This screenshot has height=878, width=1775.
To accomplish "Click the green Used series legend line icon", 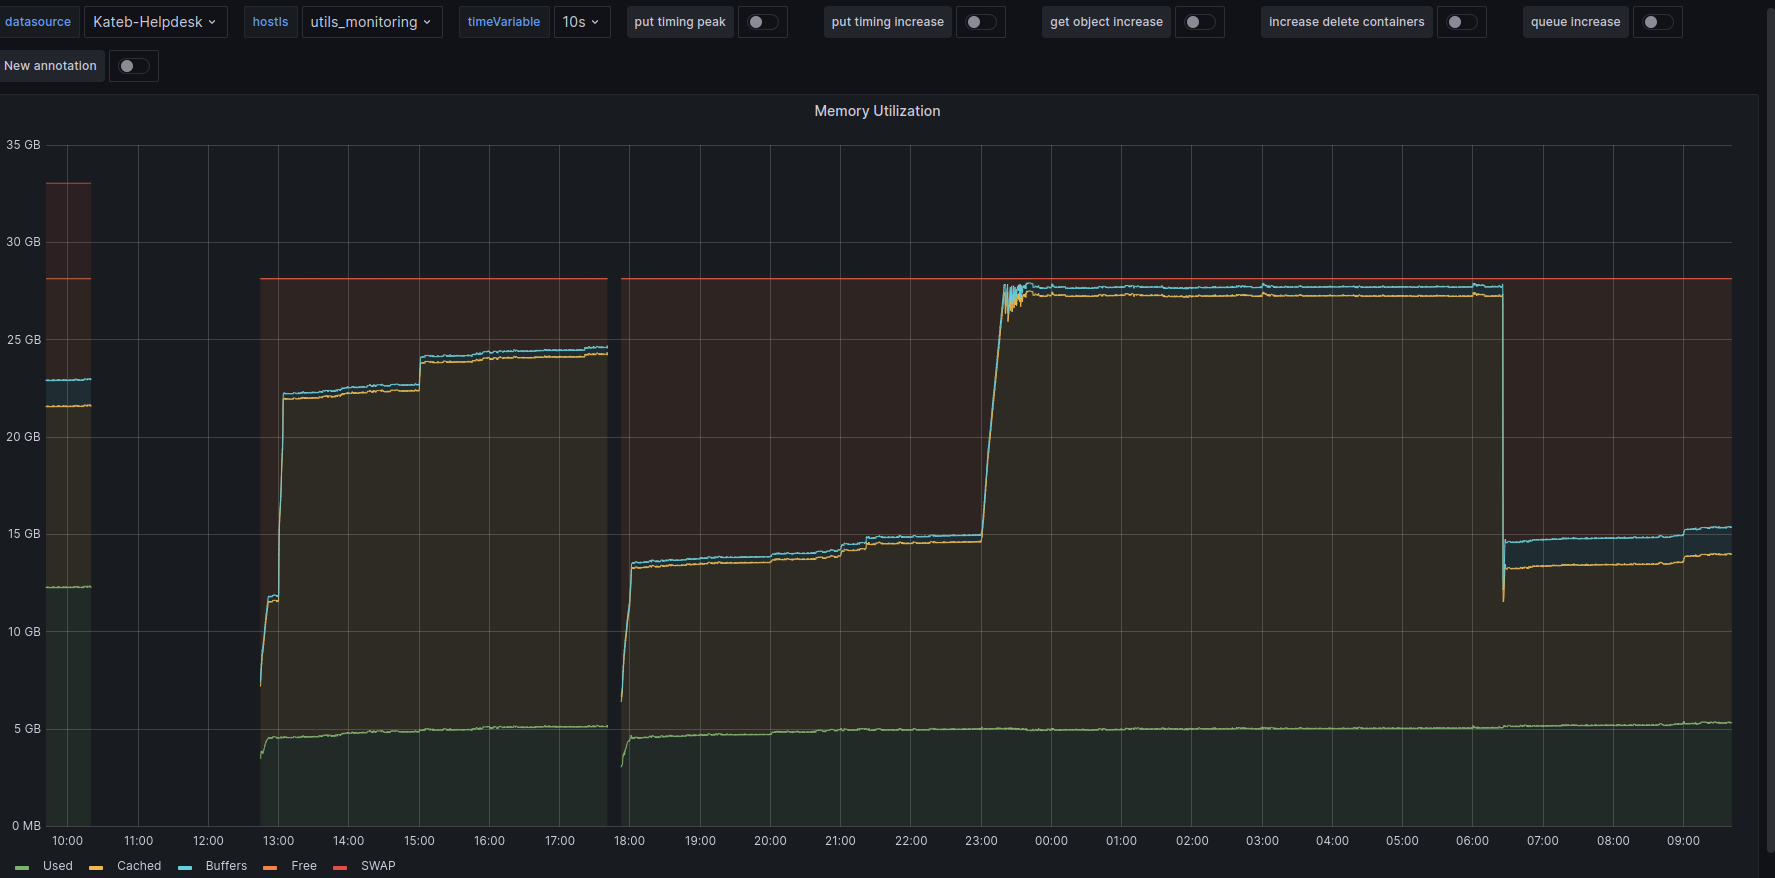I will [x=22, y=867].
